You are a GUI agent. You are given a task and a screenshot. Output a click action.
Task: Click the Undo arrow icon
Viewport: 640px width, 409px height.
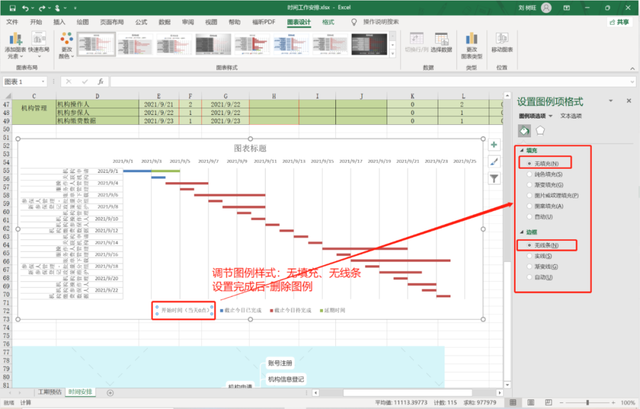pos(26,8)
